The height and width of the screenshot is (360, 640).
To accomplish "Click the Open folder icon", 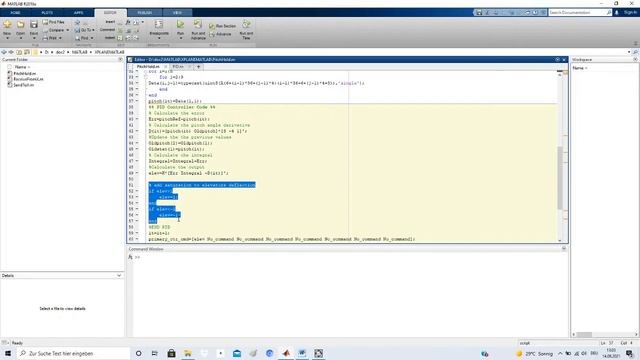I will 20,25.
